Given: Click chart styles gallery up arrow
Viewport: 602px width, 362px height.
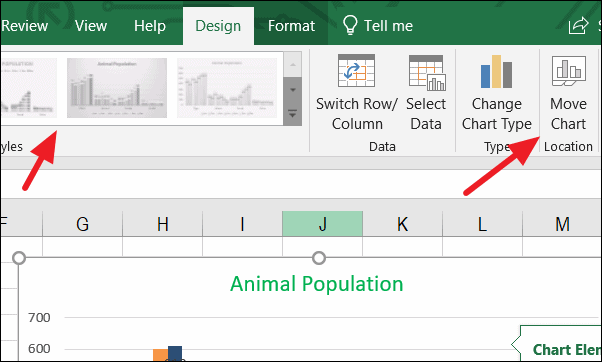Looking at the screenshot, I should click(x=293, y=64).
